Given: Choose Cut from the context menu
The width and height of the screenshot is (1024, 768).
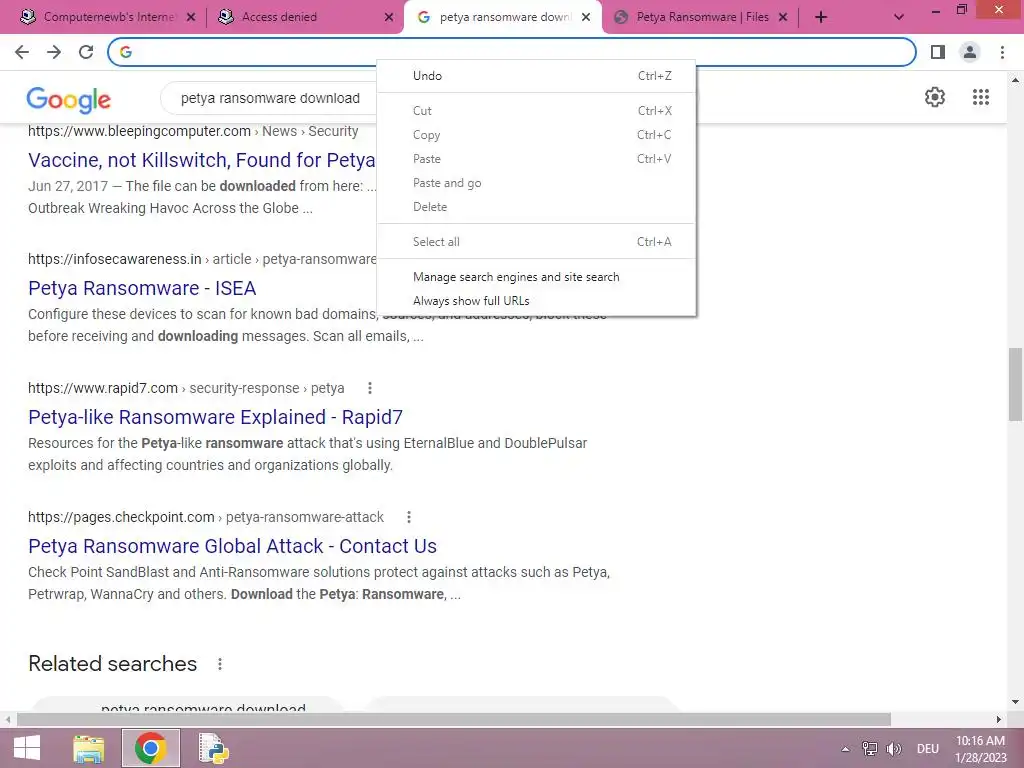Looking at the screenshot, I should point(536,111).
